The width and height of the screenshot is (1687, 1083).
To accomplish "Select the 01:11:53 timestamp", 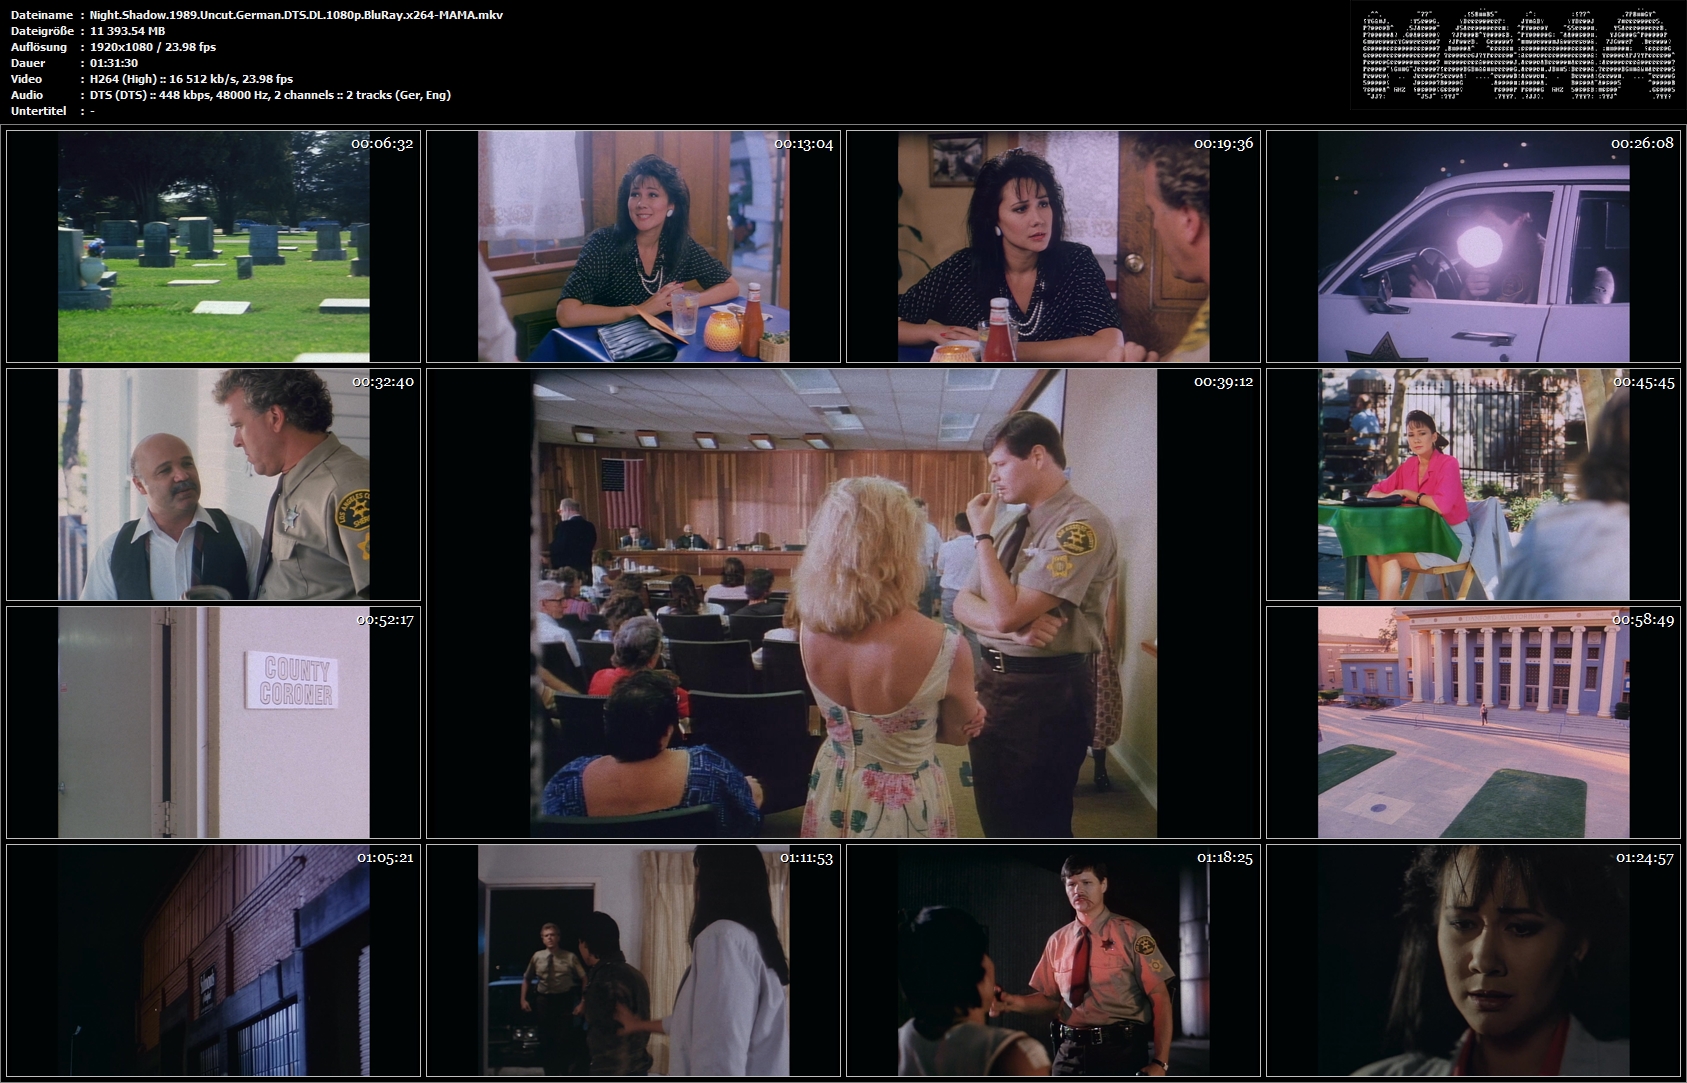I will (x=806, y=858).
